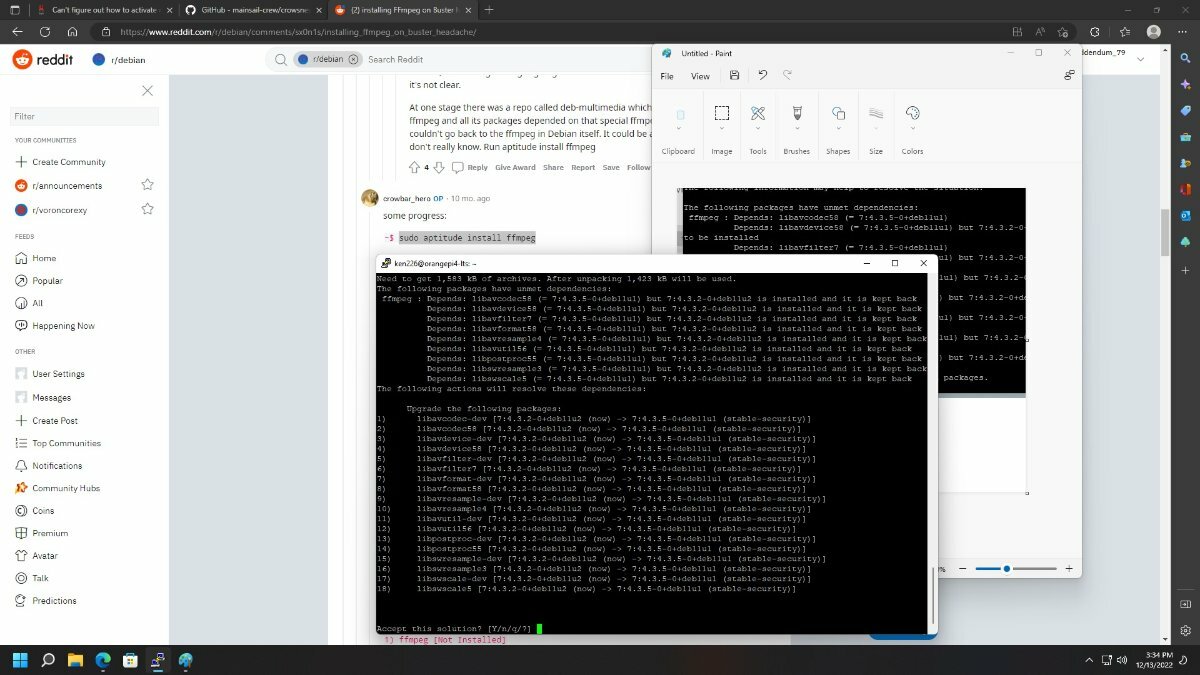Click the Microsoft Edge taskbar icon
The image size is (1200, 675).
102,660
